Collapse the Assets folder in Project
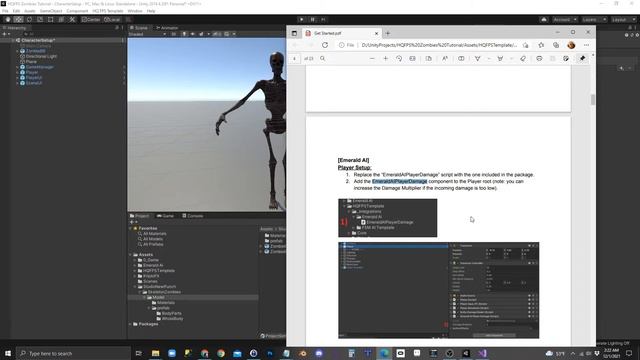 click(x=131, y=255)
